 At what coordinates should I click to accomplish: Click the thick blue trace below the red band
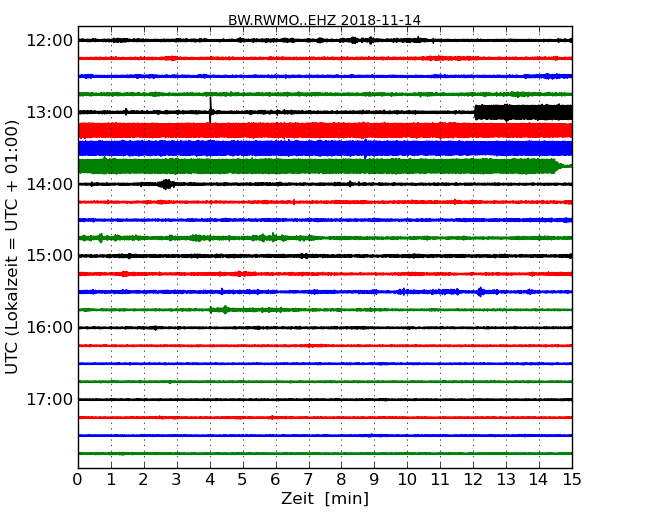point(325,148)
